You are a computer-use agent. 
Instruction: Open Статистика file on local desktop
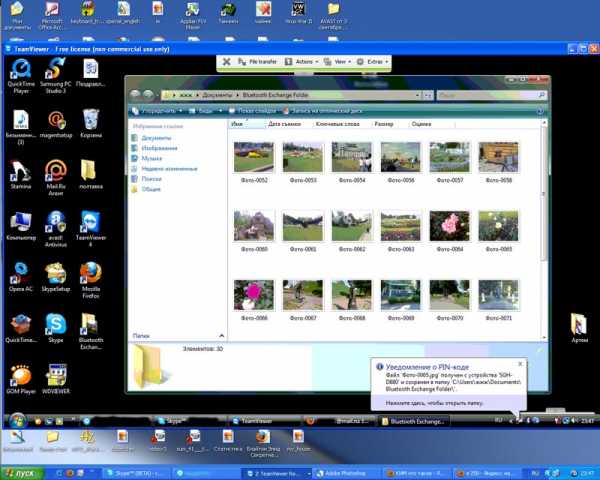tap(228, 441)
